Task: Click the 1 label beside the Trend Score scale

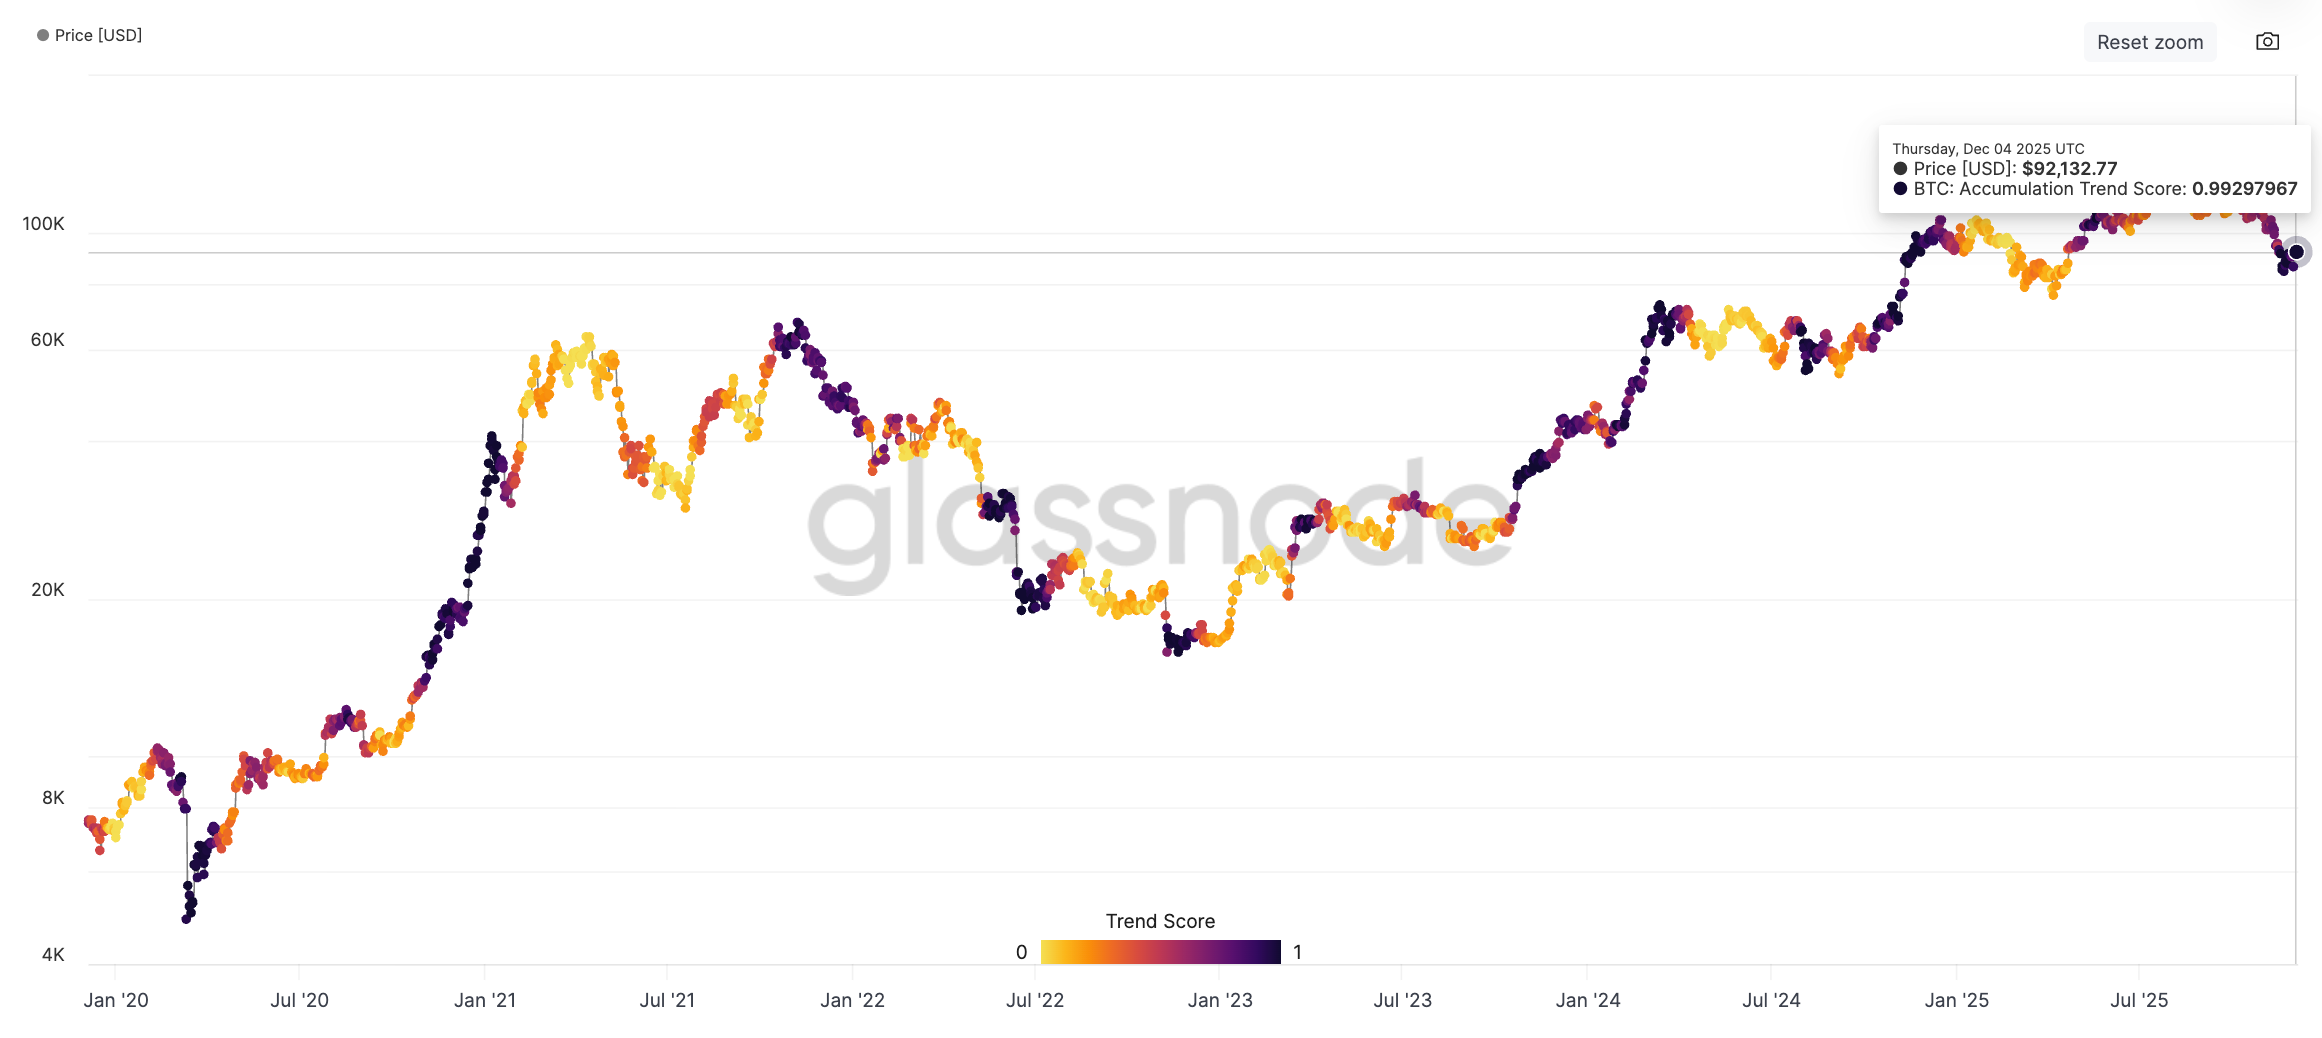Action: (1296, 951)
